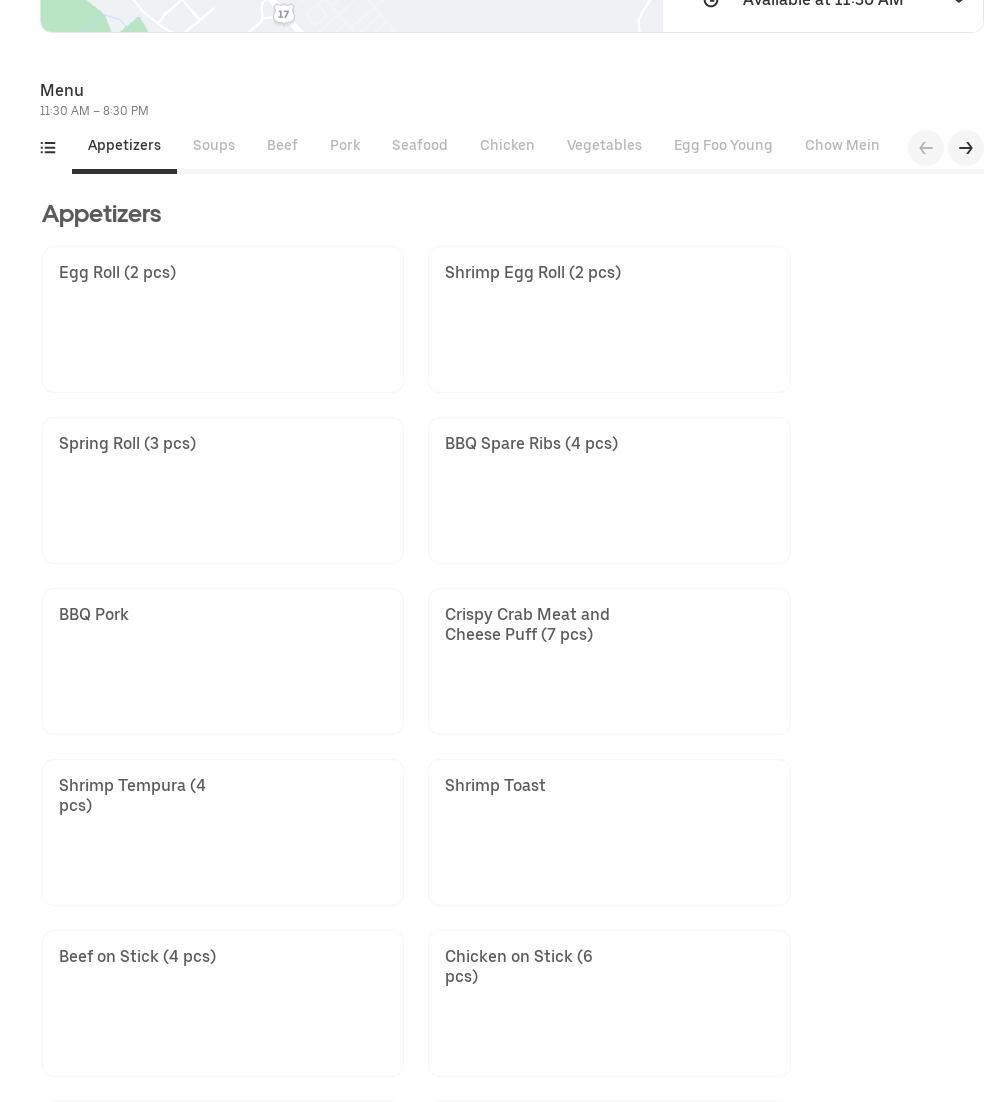Choose the Spring Roll (3 pcs) card
The height and width of the screenshot is (1102, 1004).
click(x=223, y=491)
